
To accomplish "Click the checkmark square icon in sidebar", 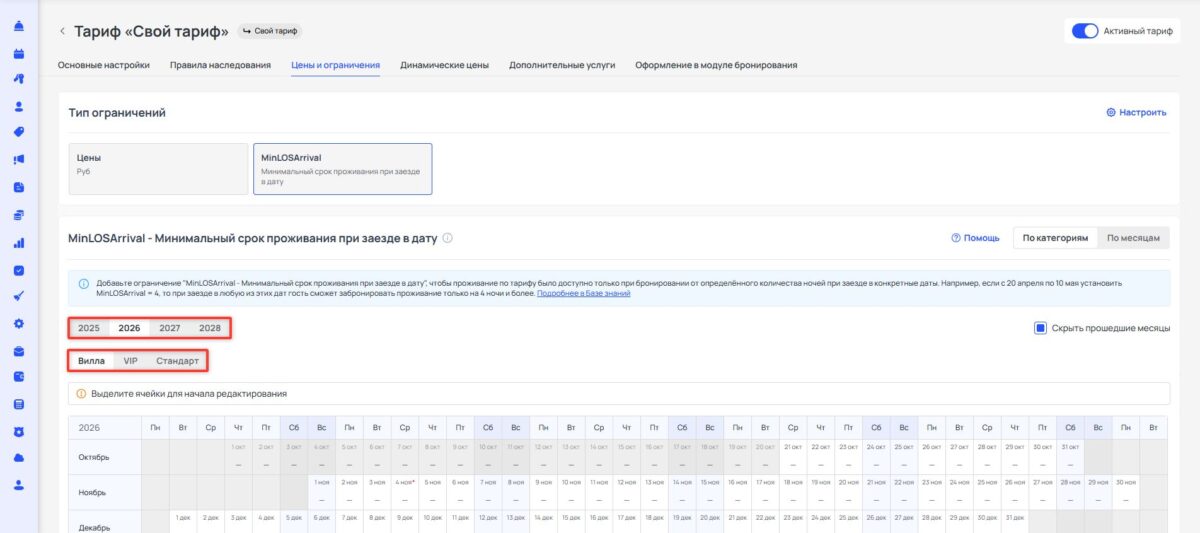I will (19, 270).
